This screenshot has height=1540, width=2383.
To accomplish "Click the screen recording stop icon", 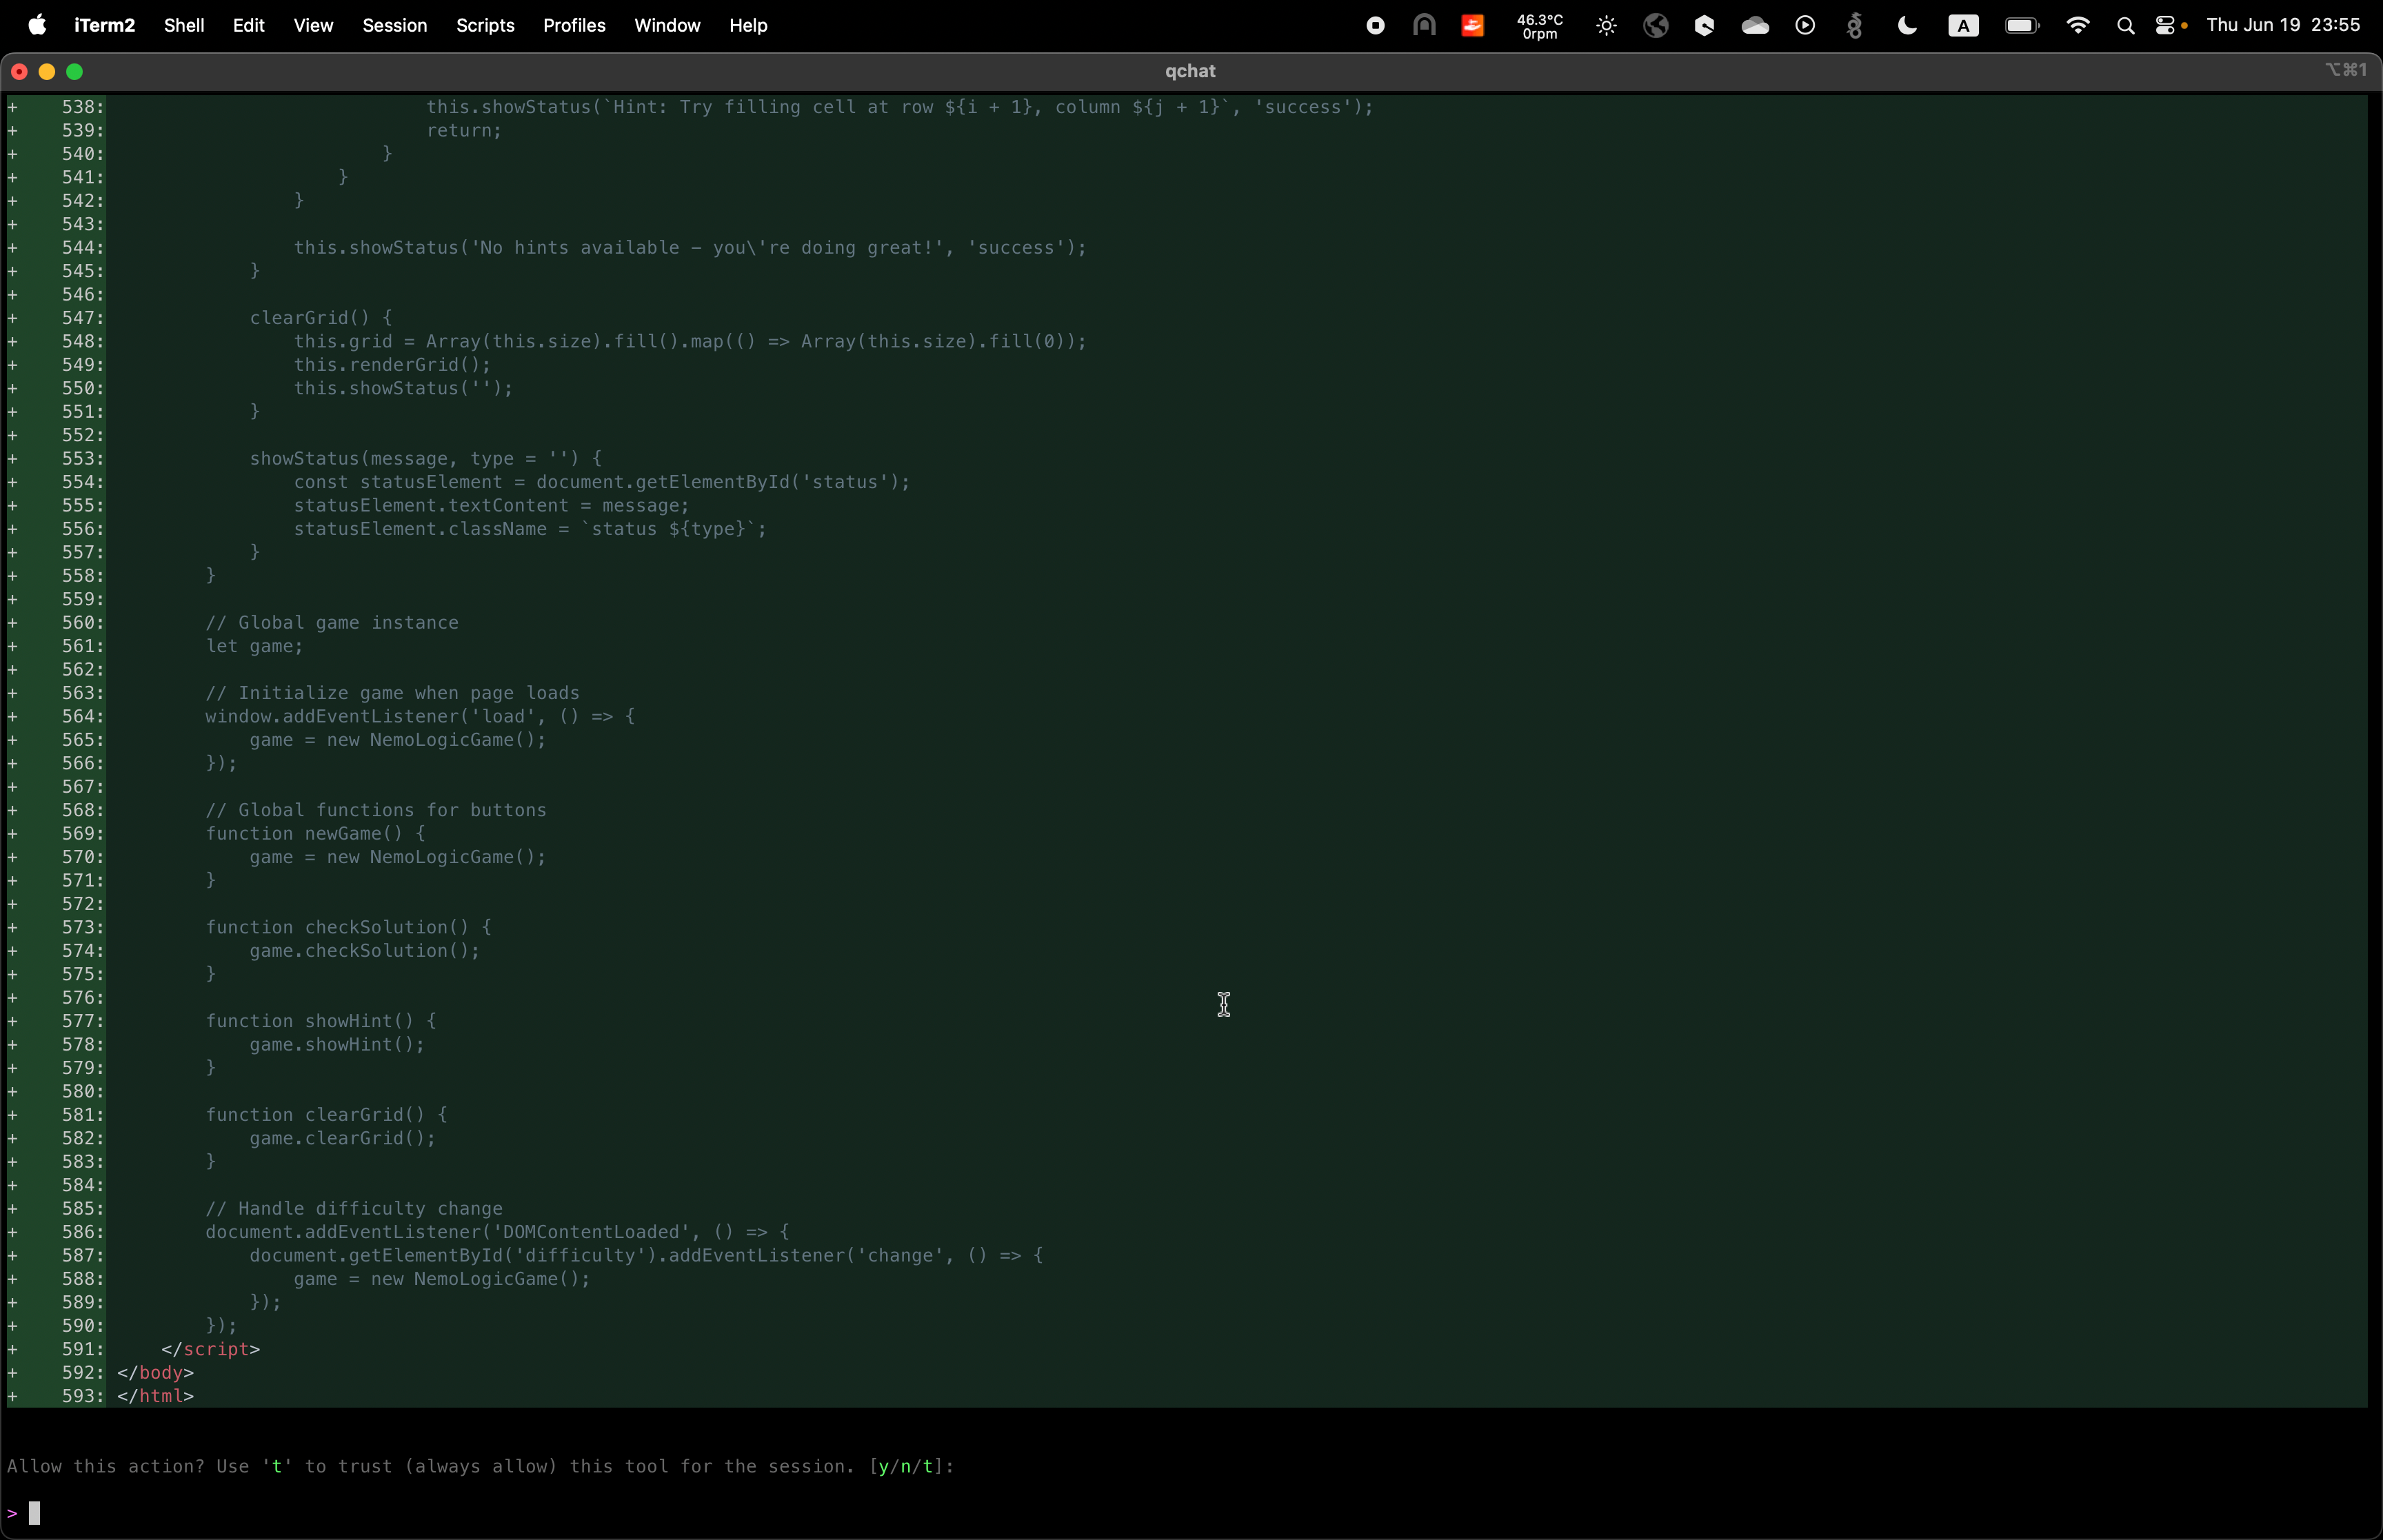I will click(x=1375, y=26).
